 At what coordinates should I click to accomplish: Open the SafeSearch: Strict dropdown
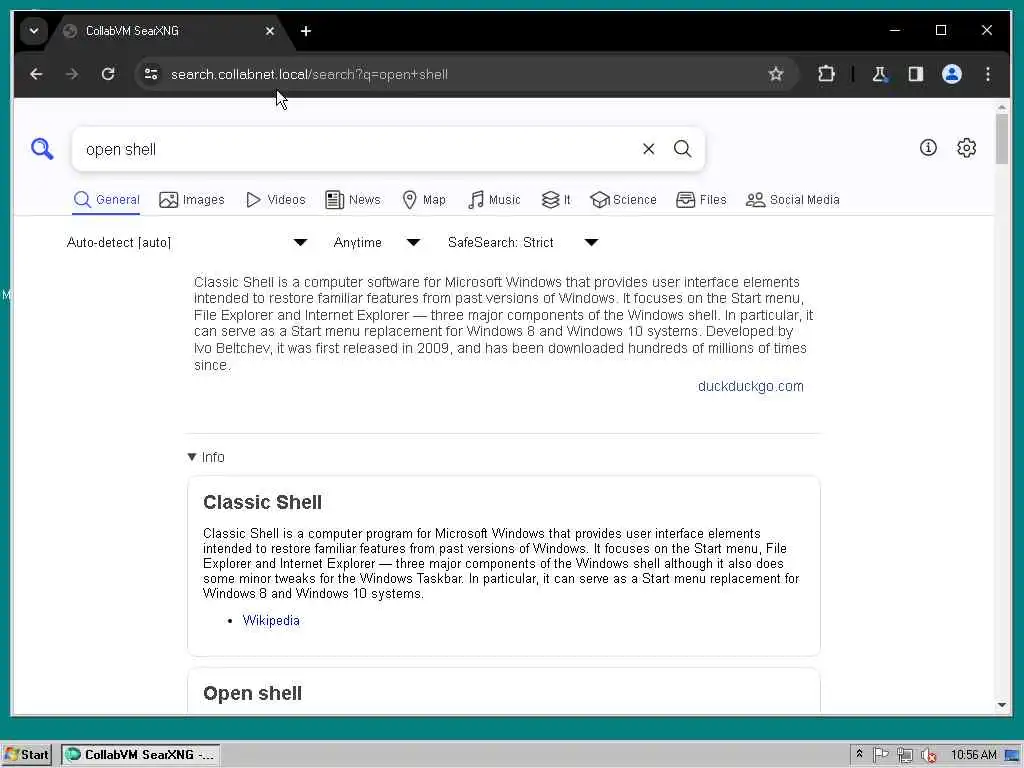pos(522,242)
